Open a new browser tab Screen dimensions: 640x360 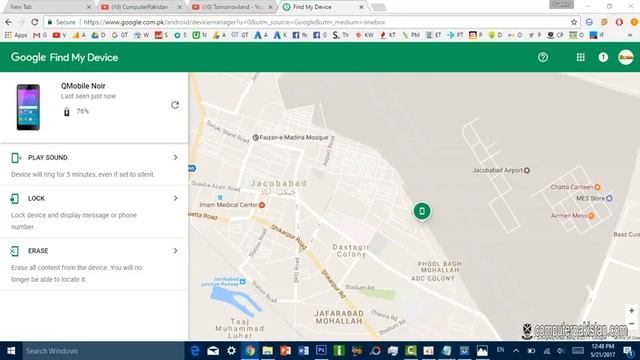tap(378, 7)
